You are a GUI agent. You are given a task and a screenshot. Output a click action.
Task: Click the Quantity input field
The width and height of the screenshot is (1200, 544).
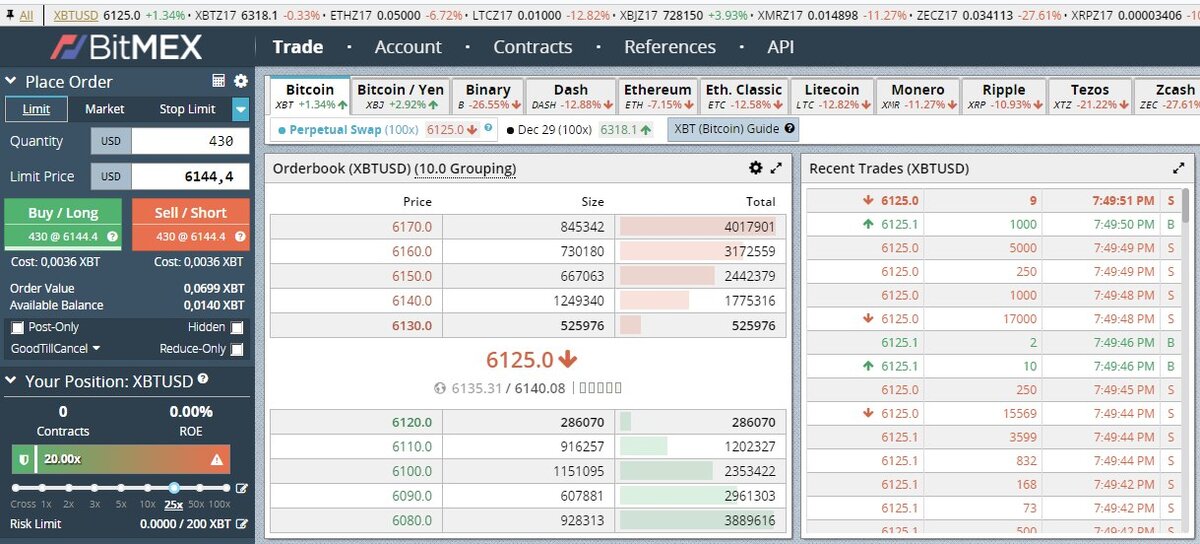coord(190,141)
